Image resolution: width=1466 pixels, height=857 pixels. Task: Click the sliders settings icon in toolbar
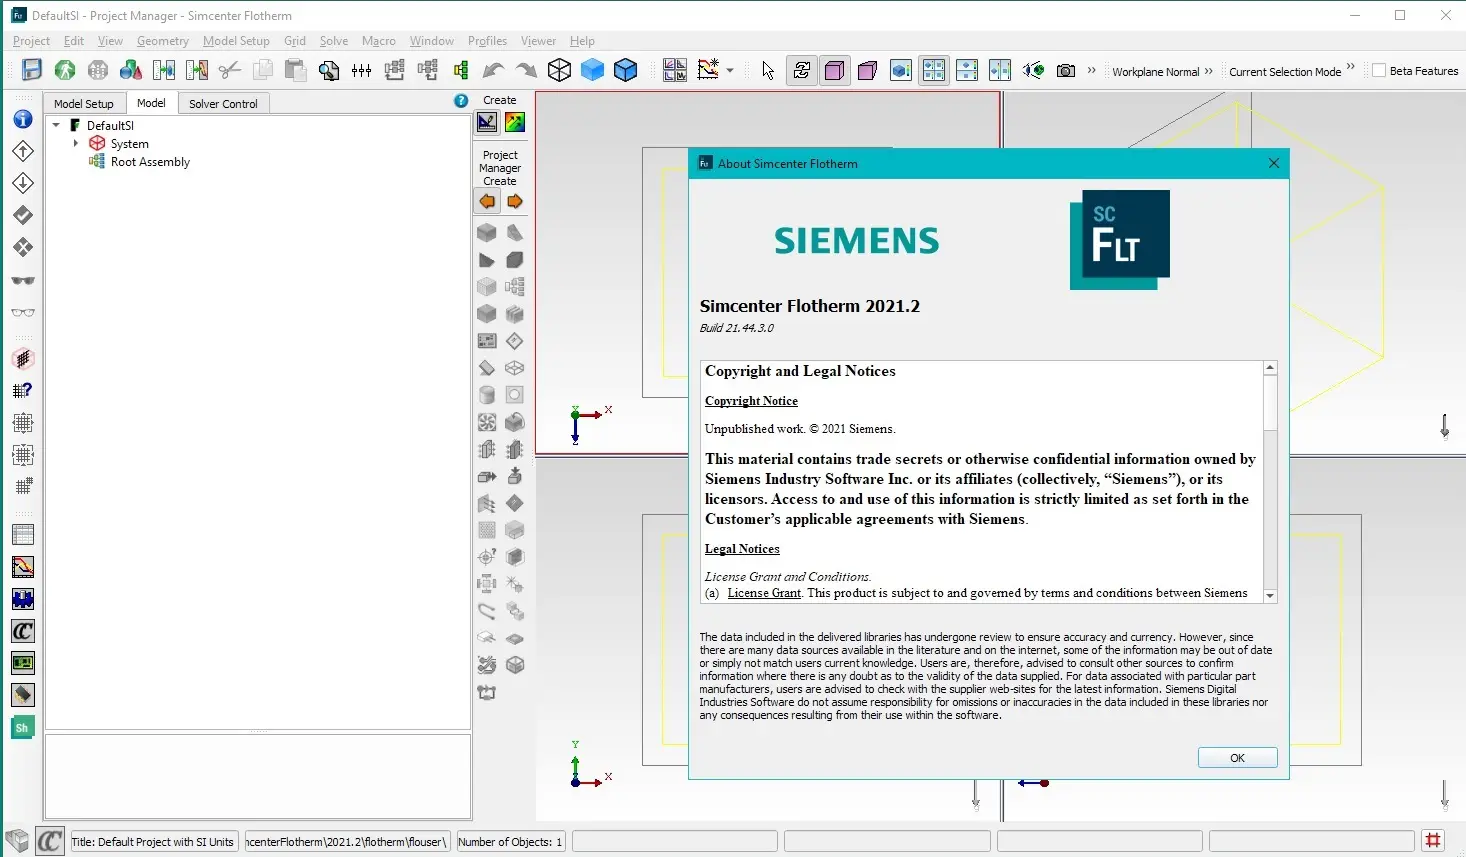362,70
